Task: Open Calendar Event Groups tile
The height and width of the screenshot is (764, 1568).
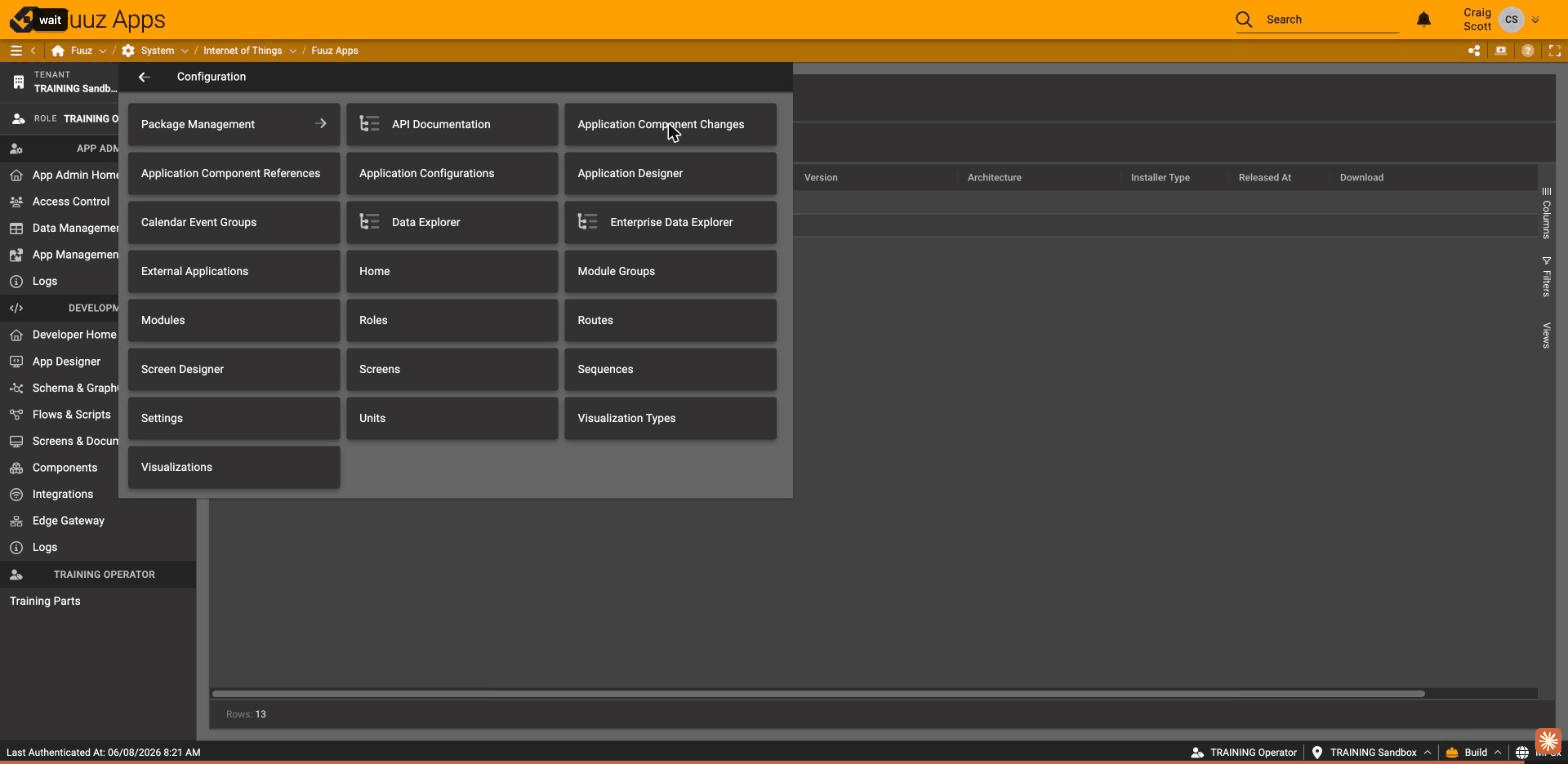Action: pyautogui.click(x=234, y=222)
